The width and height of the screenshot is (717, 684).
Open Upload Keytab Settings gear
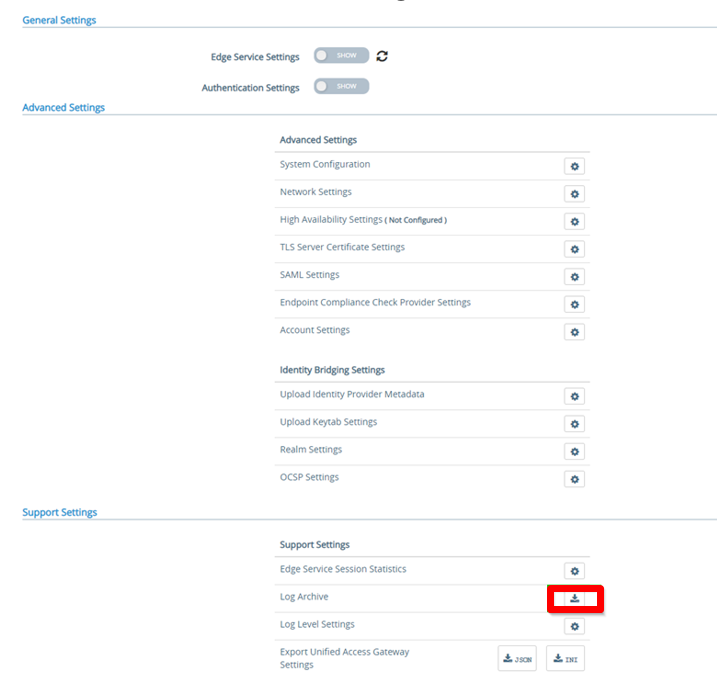[574, 424]
